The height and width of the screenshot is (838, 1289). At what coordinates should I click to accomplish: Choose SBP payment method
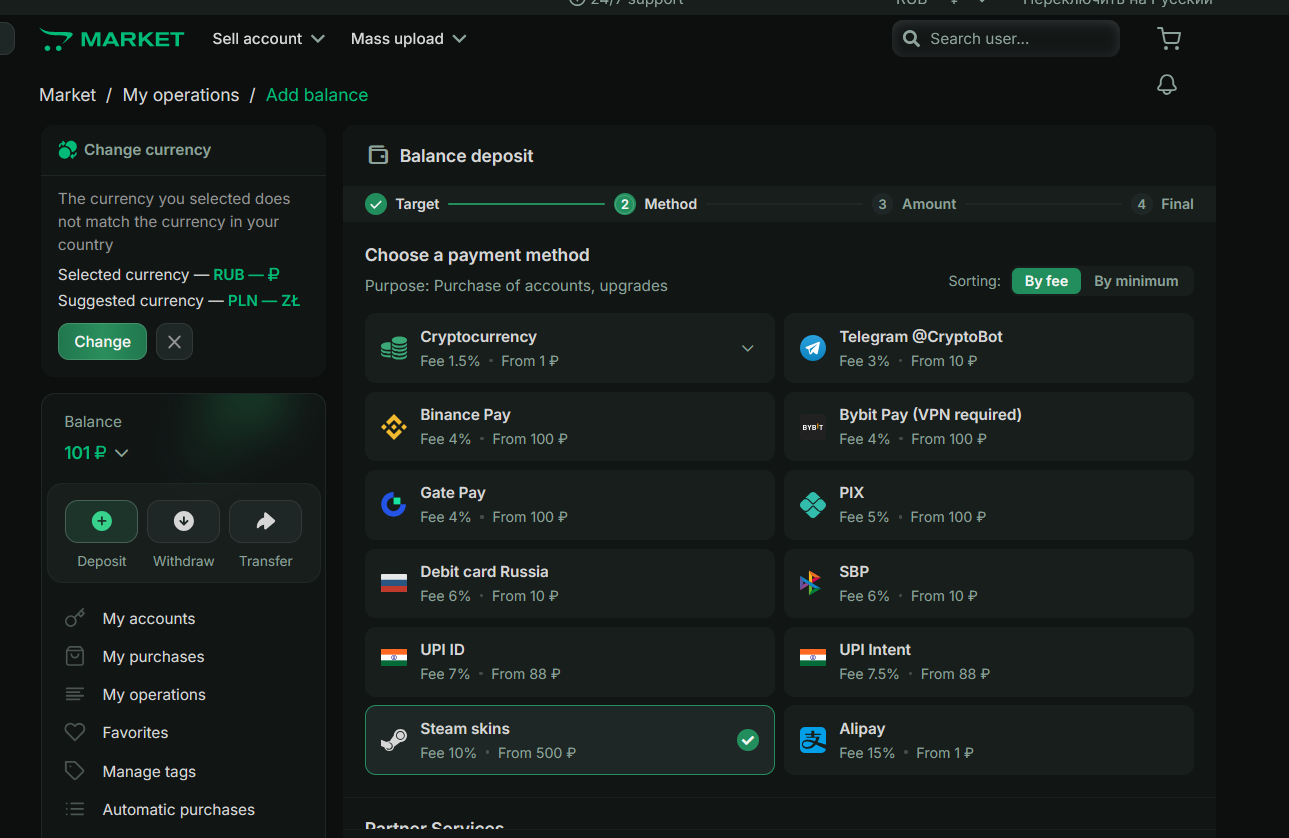point(989,583)
